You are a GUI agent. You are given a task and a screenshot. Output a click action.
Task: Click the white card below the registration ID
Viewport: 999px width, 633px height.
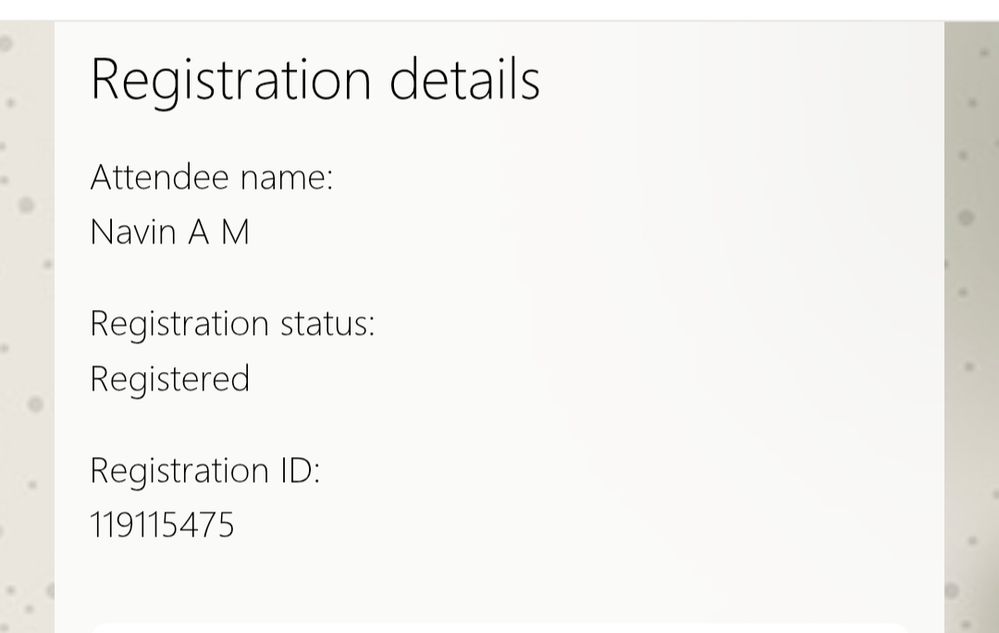[x=500, y=627]
